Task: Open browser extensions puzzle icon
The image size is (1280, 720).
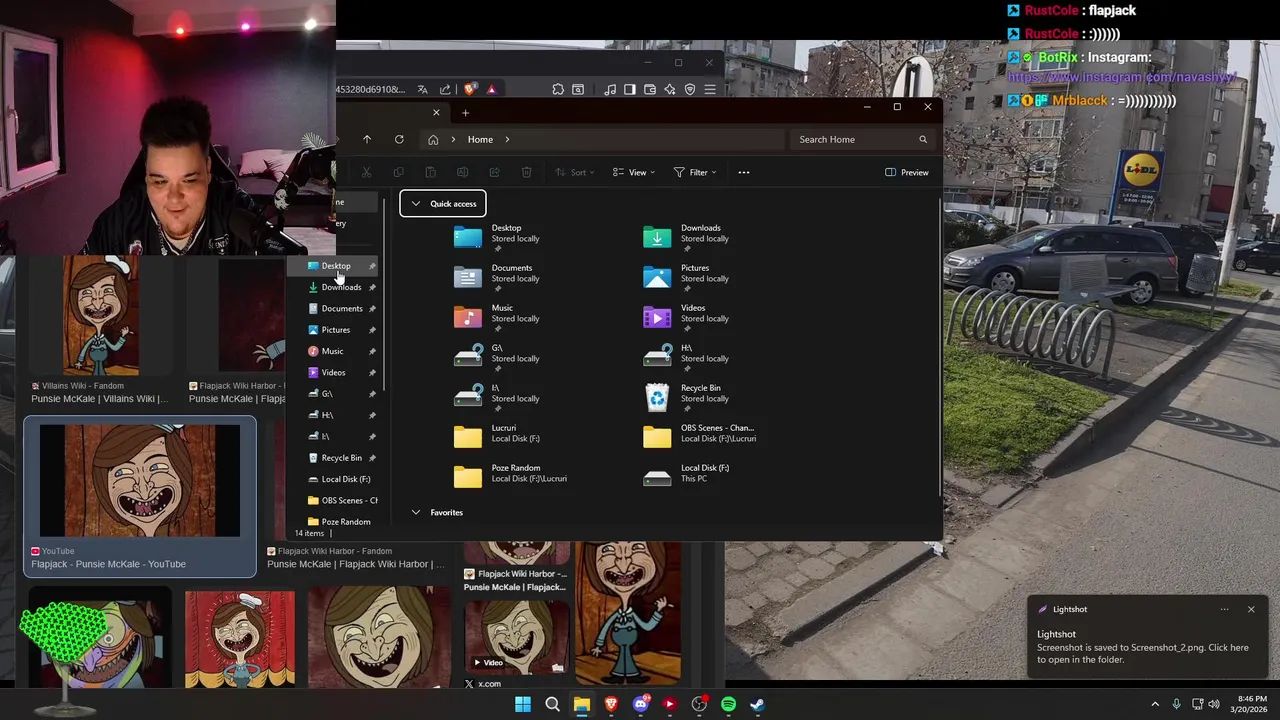Action: coord(558,90)
